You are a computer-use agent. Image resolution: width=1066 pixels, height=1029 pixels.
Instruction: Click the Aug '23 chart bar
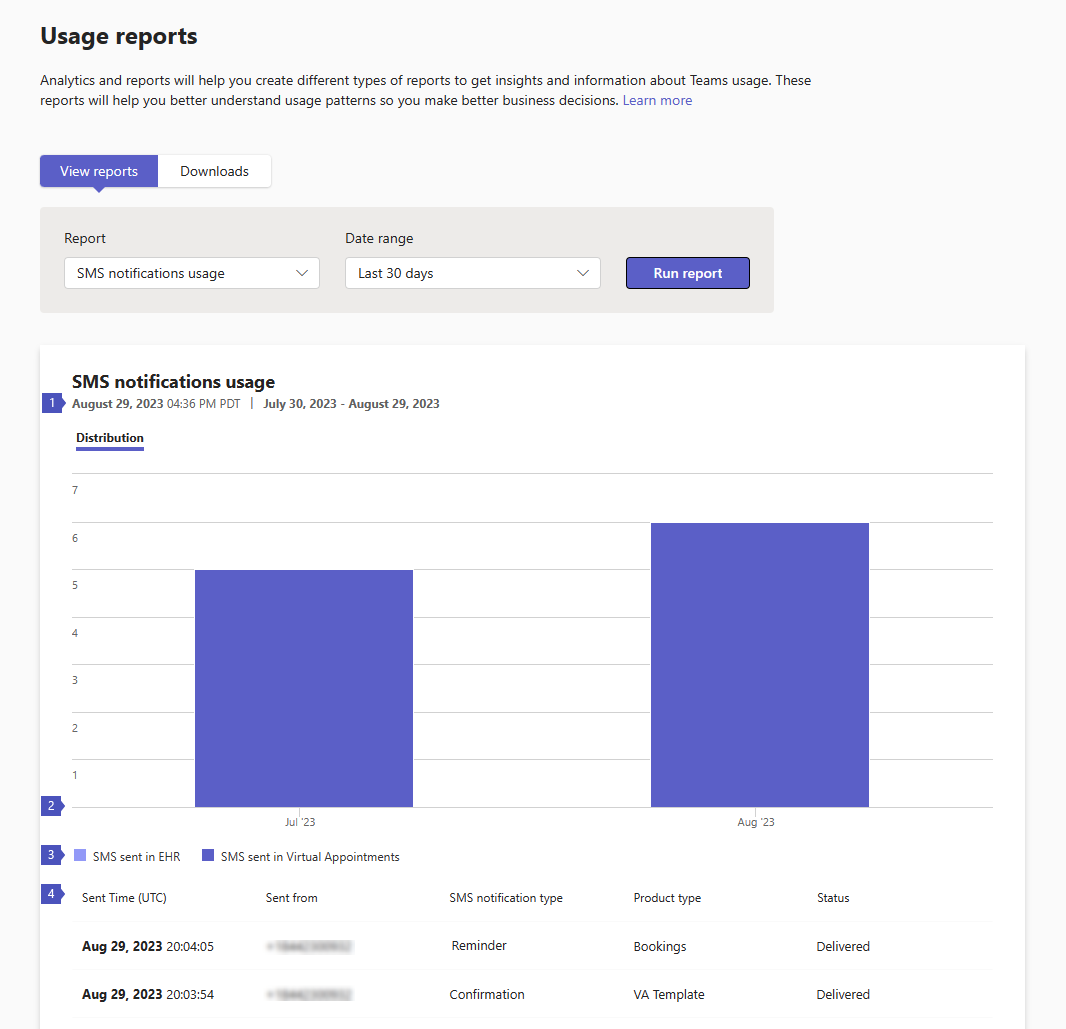click(x=759, y=664)
